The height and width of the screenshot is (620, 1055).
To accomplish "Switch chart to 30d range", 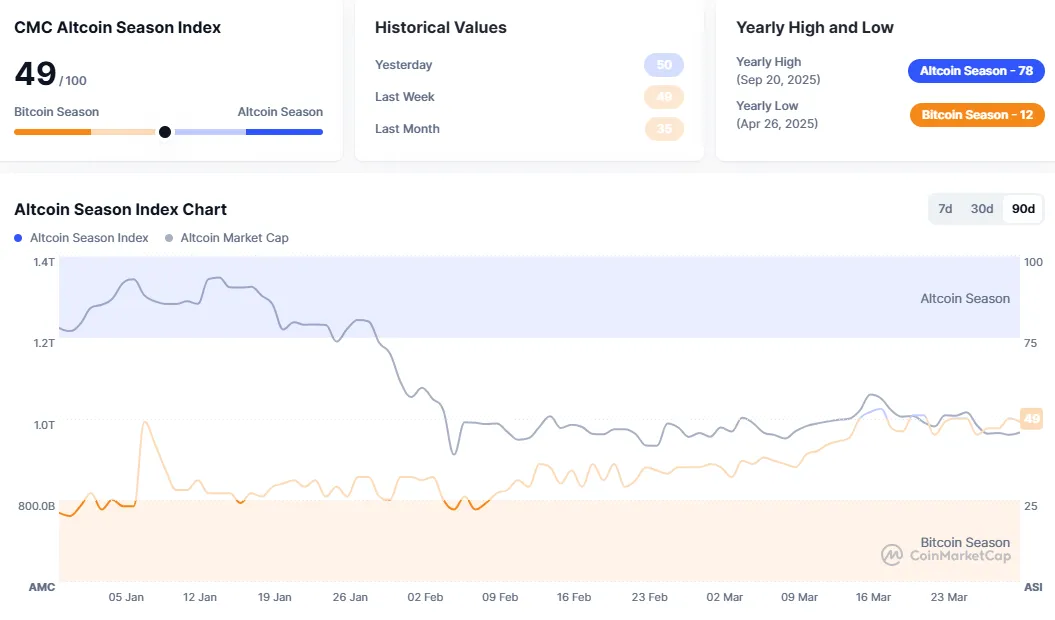I will pos(982,209).
